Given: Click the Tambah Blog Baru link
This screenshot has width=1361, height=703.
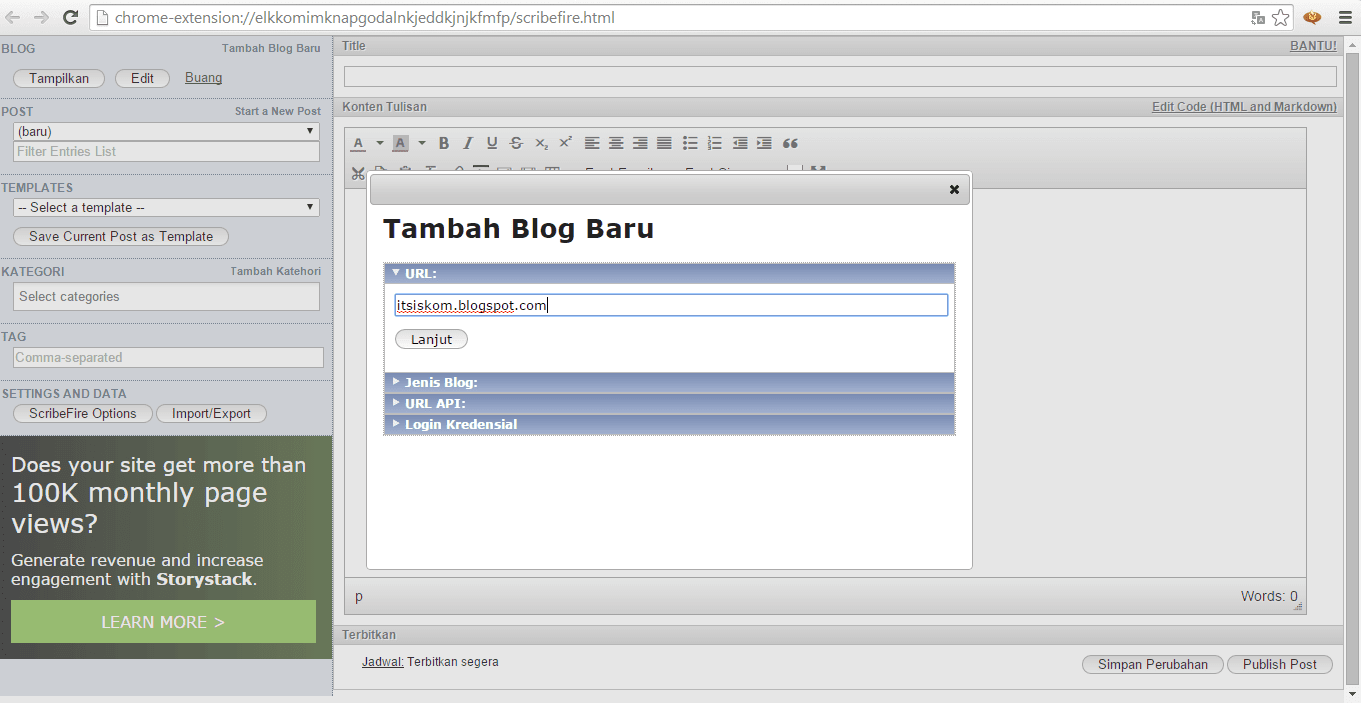Looking at the screenshot, I should point(271,48).
